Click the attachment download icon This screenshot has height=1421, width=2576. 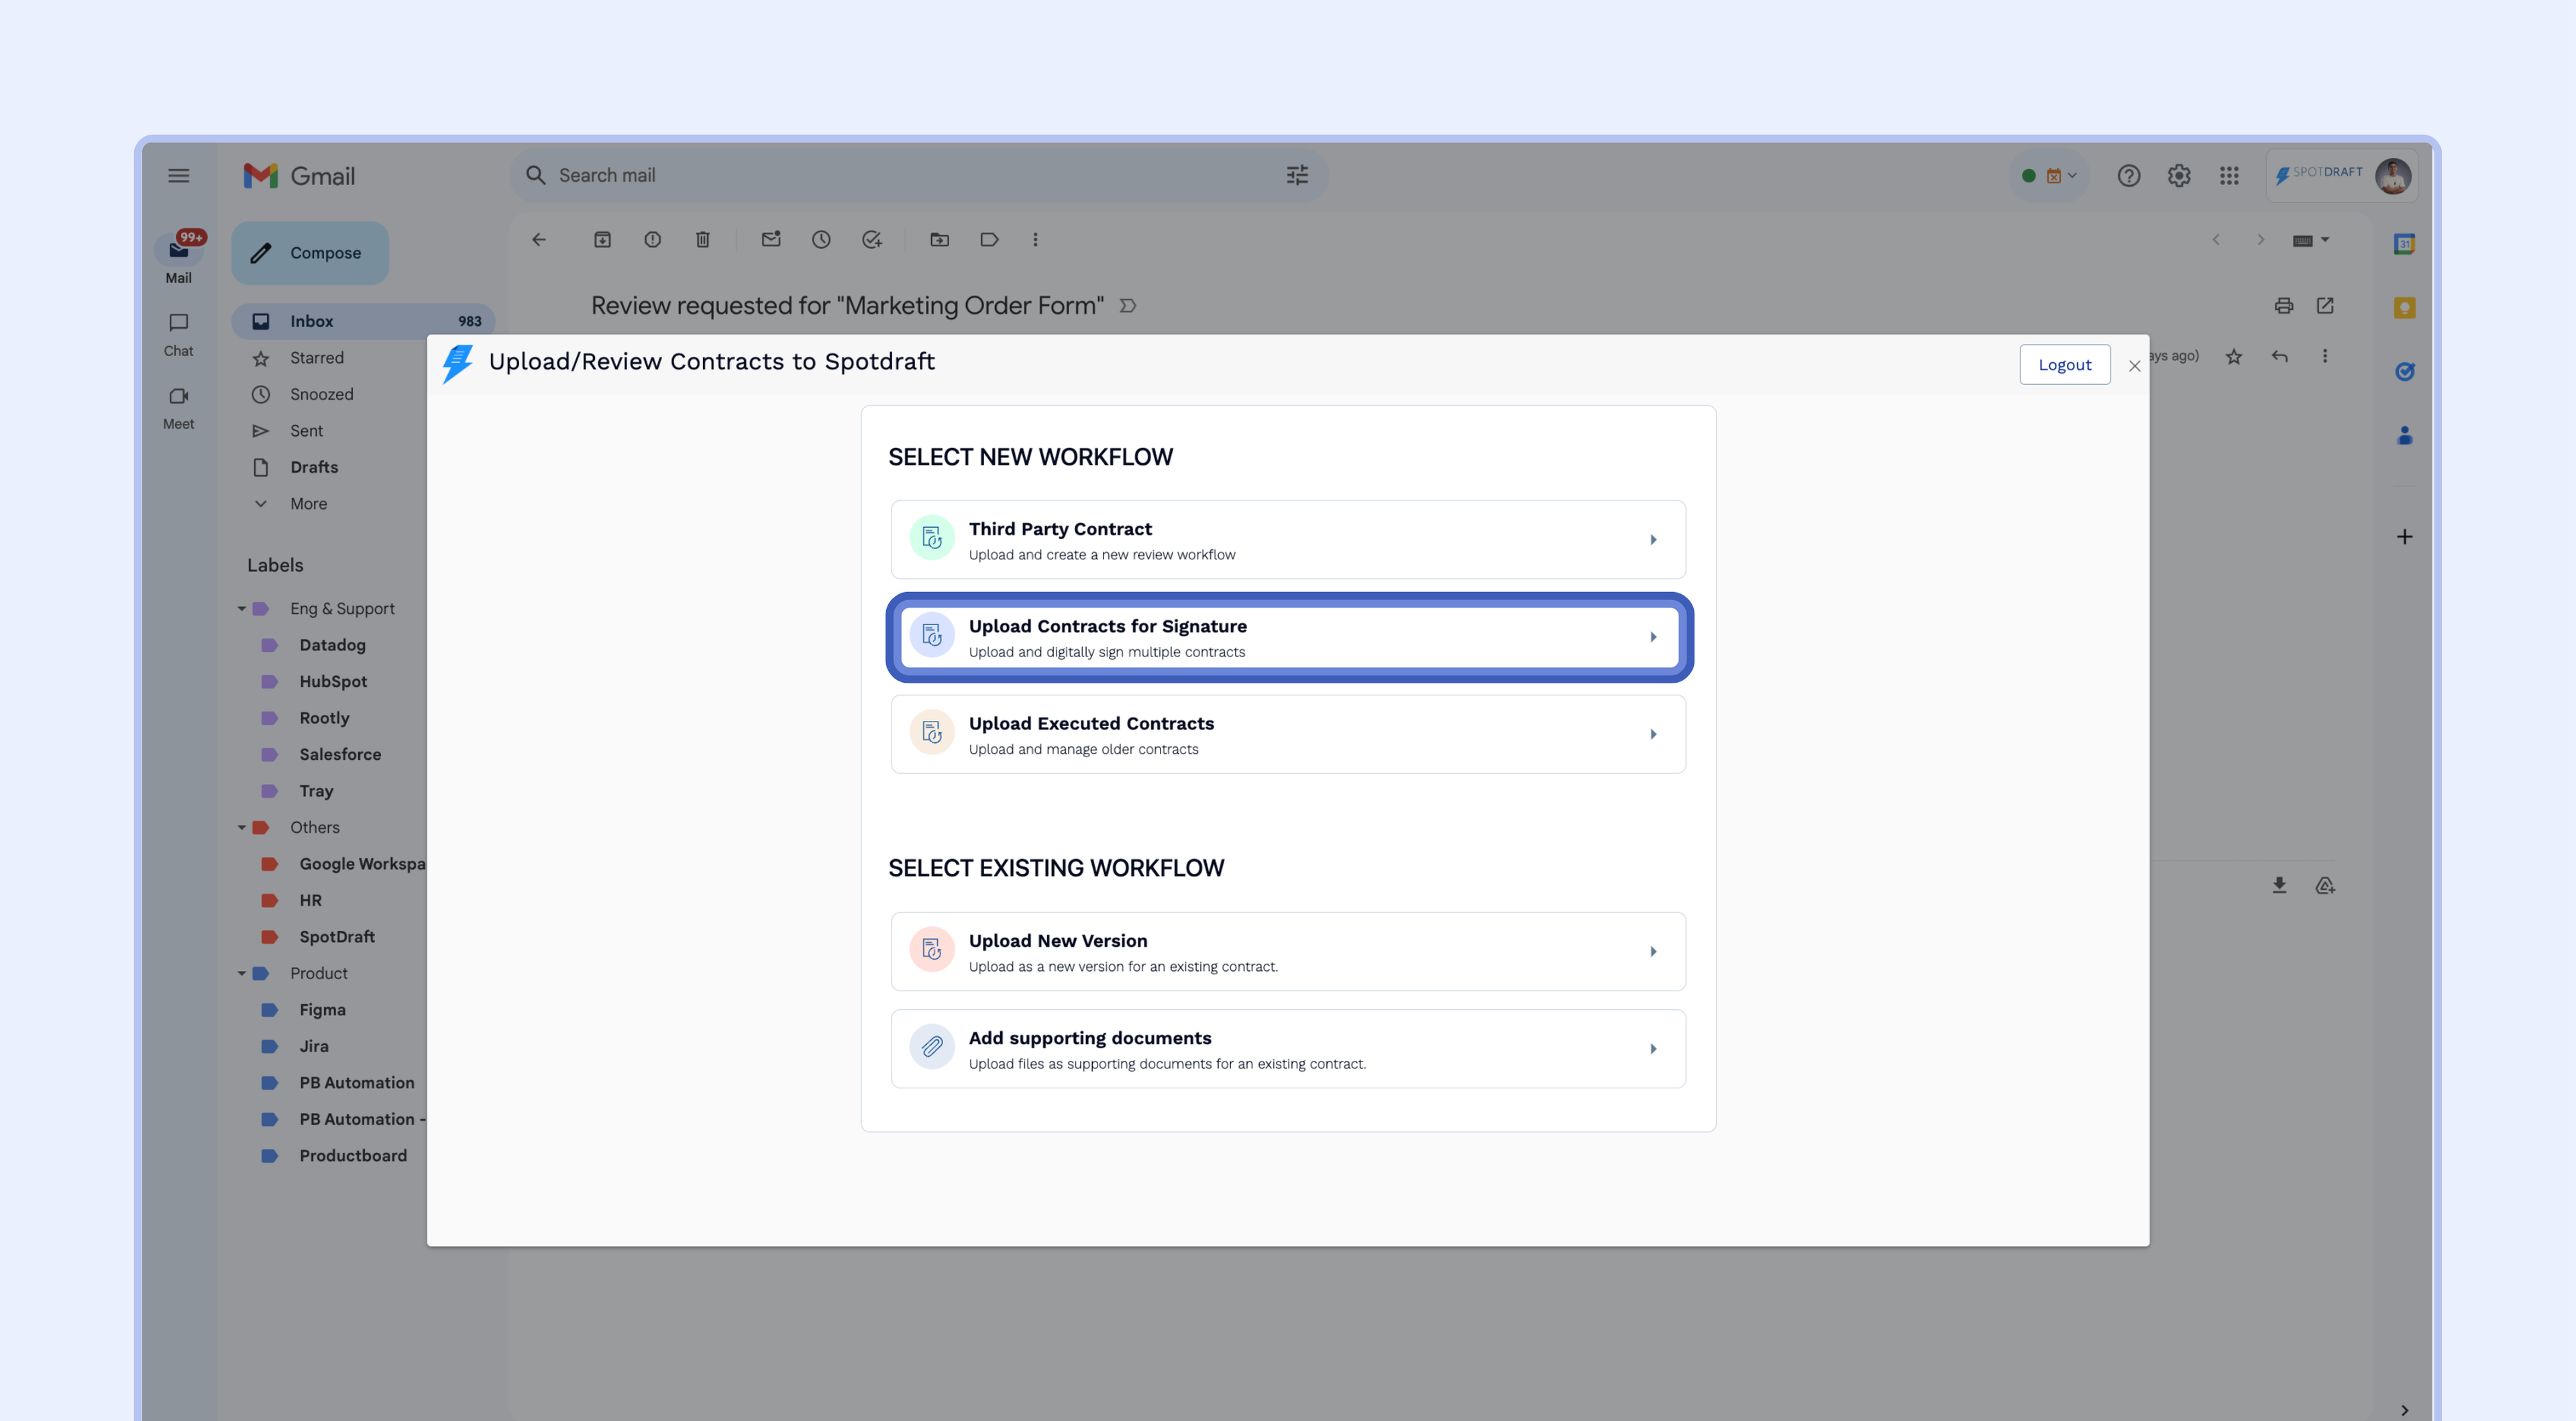coord(2279,886)
